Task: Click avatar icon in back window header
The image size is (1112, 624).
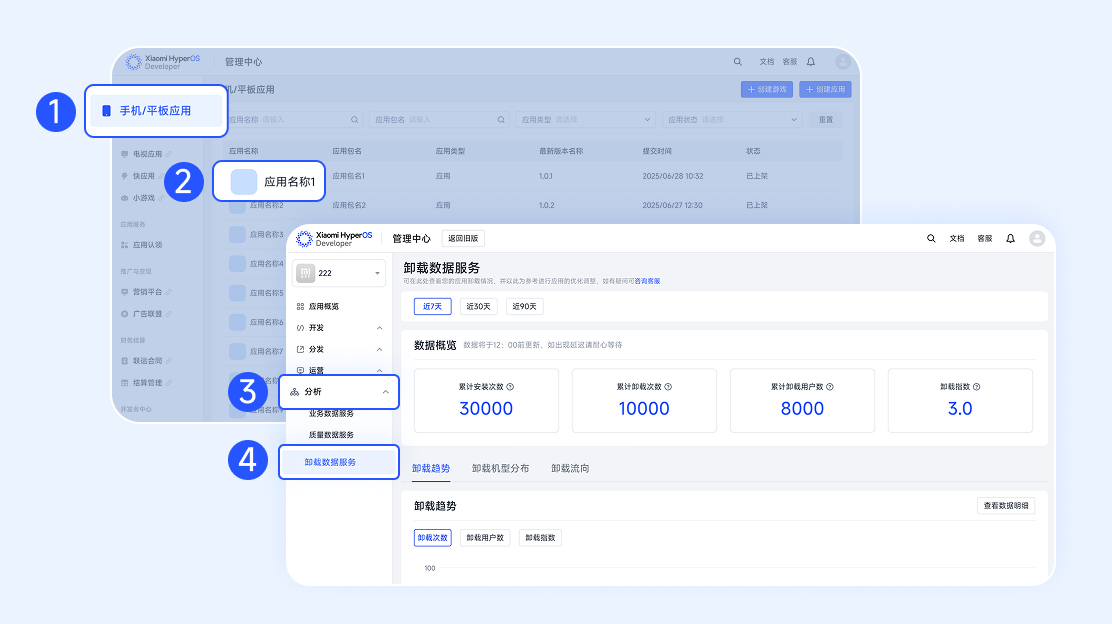Action: [843, 62]
